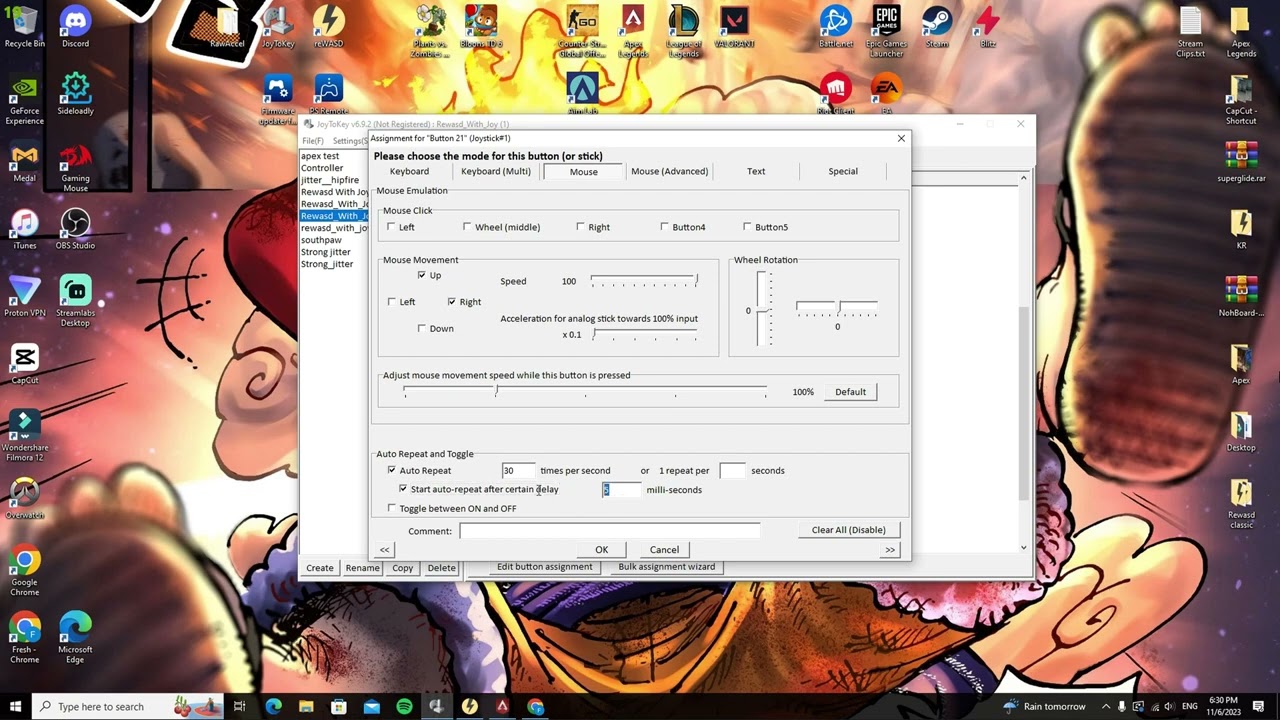
Task: Uncheck the Auto Repeat checkbox
Action: click(x=392, y=470)
